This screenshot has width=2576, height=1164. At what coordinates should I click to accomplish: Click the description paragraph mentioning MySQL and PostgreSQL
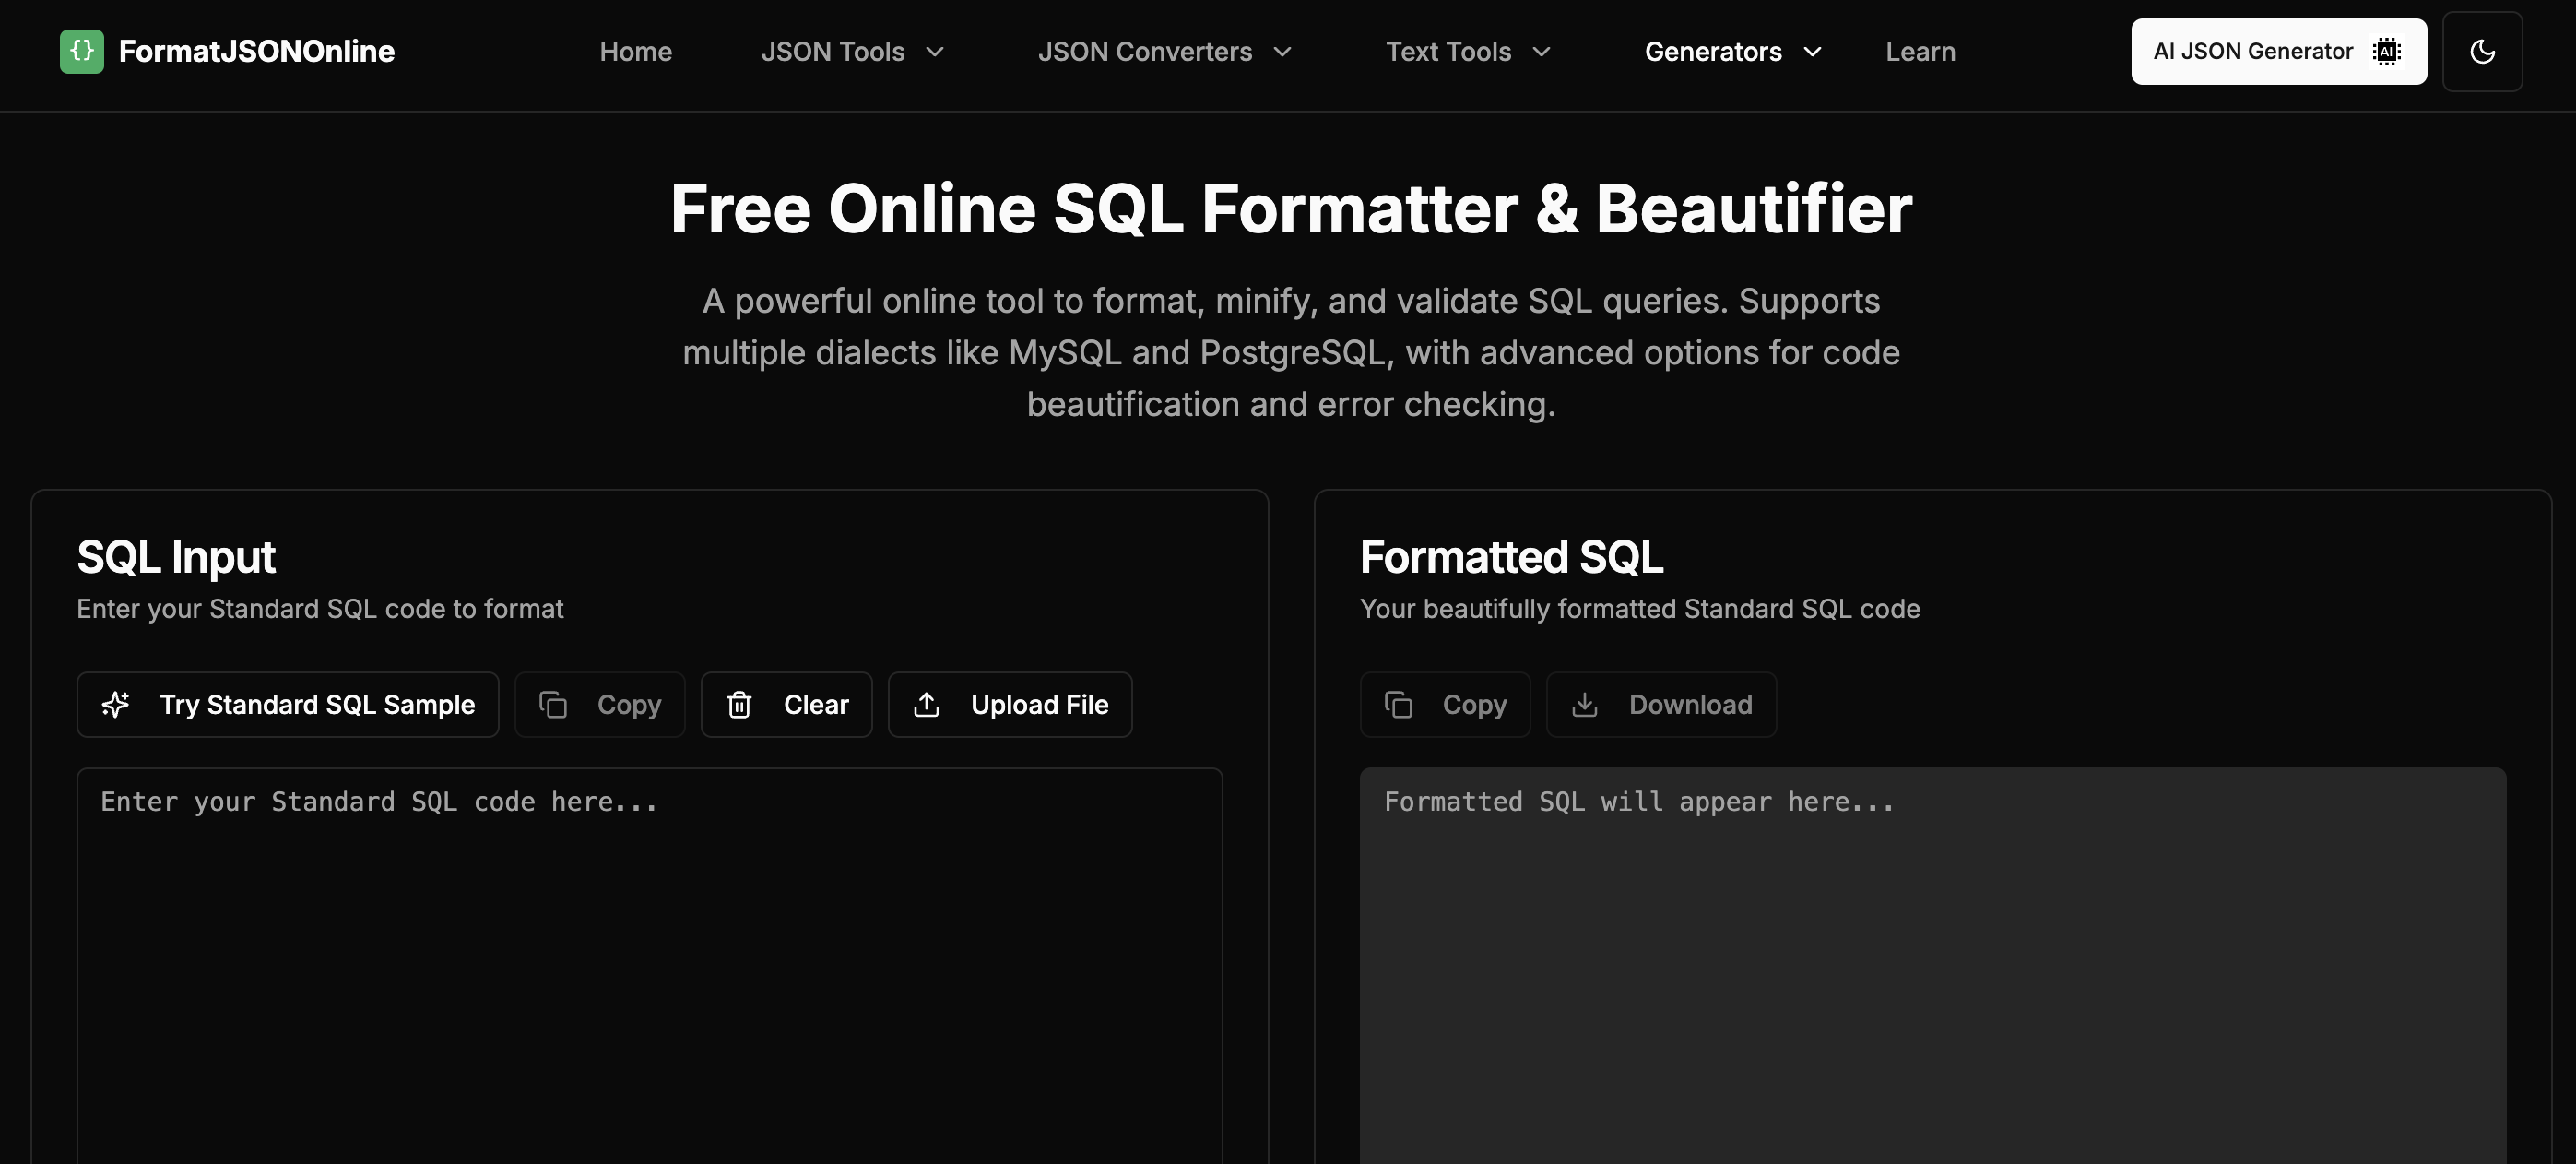pyautogui.click(x=1291, y=353)
